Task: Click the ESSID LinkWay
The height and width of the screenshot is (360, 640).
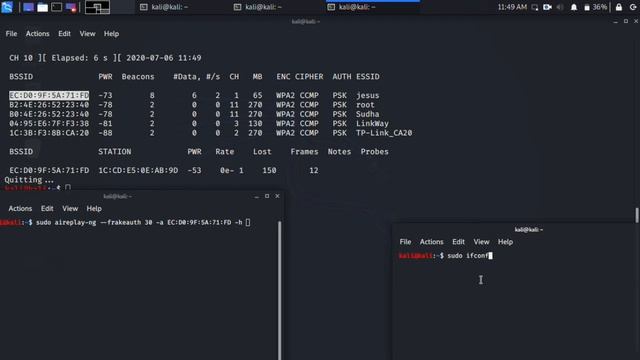Action: (372, 123)
